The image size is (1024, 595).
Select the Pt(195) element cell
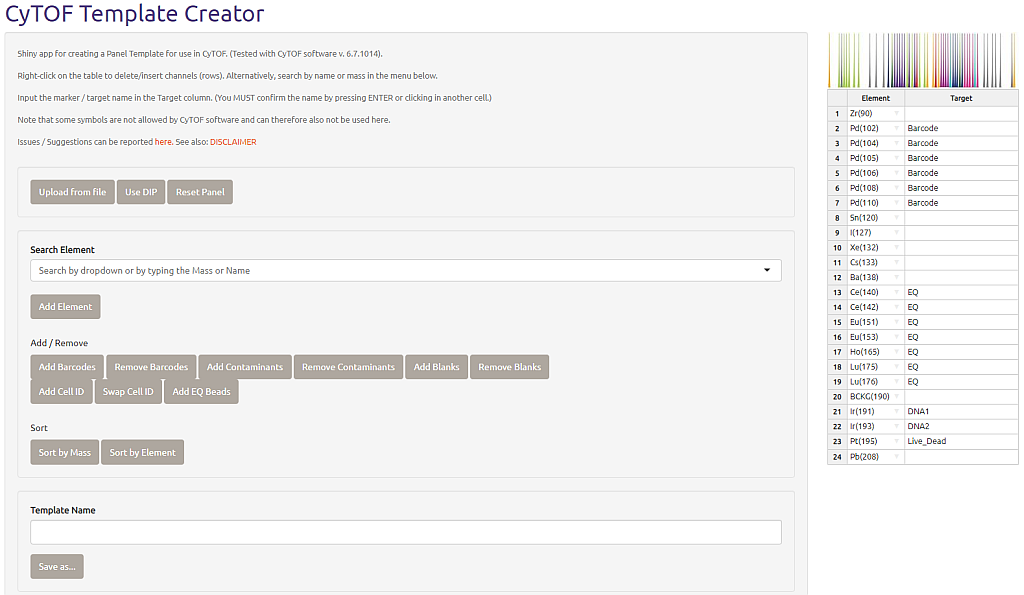click(876, 442)
